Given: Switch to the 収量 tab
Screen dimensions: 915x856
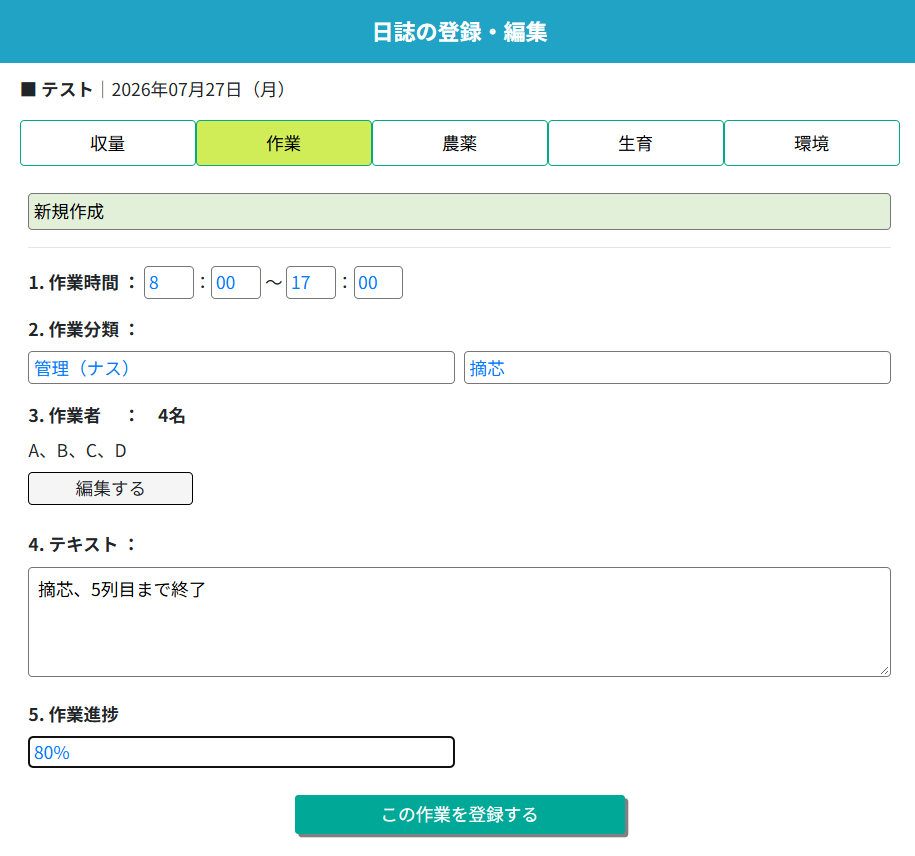Looking at the screenshot, I should coord(108,143).
